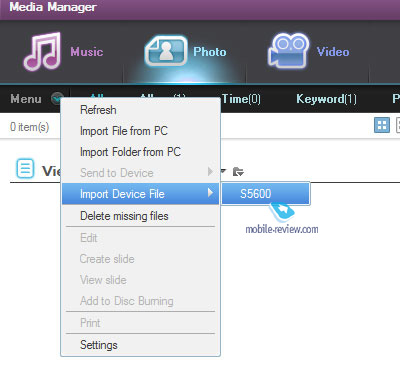400x388 pixels.
Task: Select Import Folder from PC
Action: point(140,152)
